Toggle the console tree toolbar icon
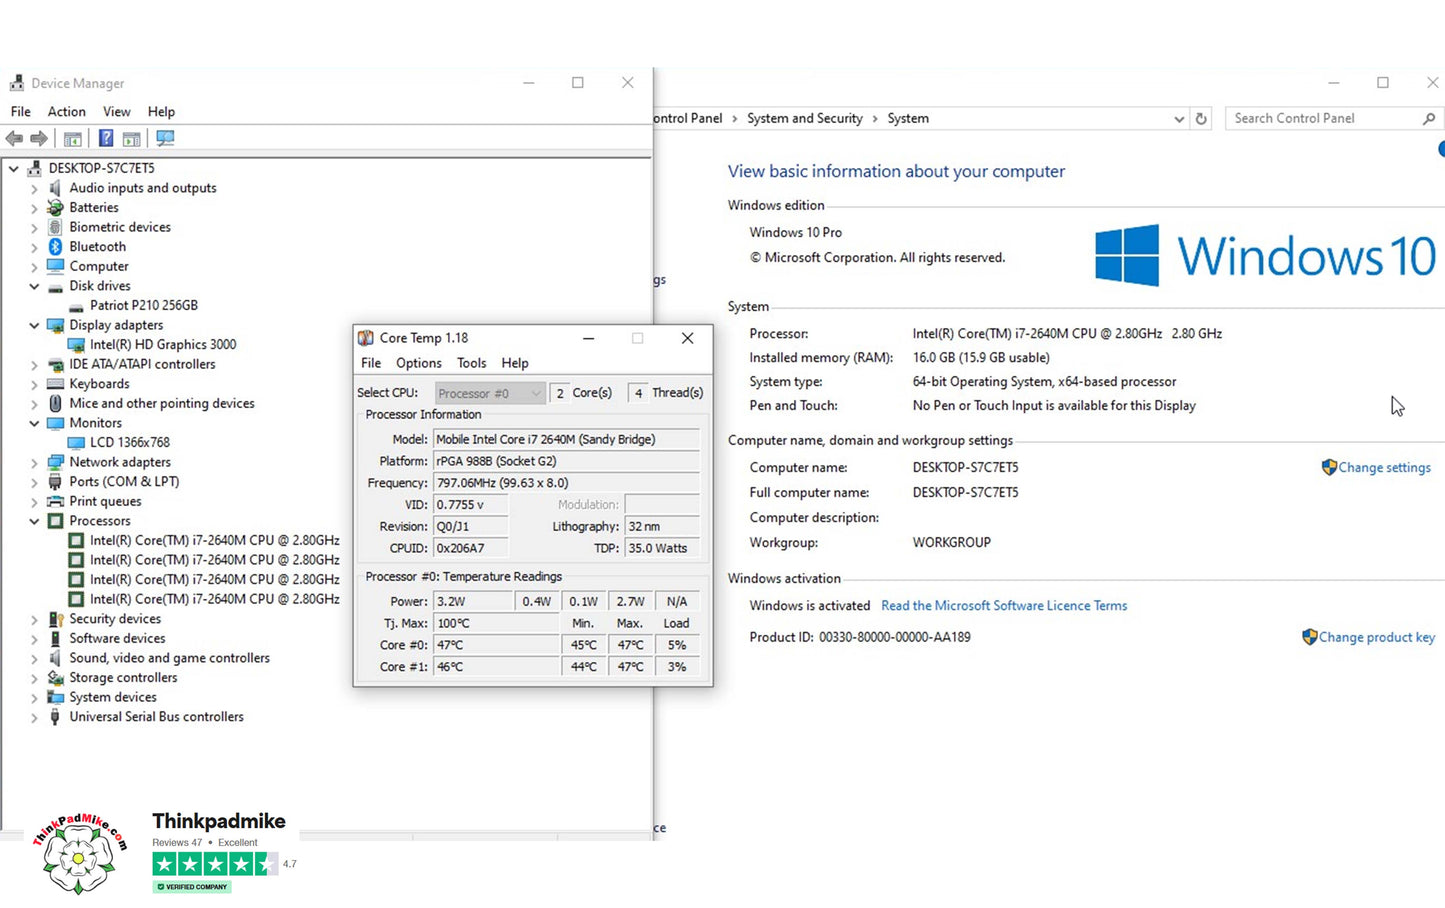Screen dimensions: 1445x908 (x=73, y=138)
